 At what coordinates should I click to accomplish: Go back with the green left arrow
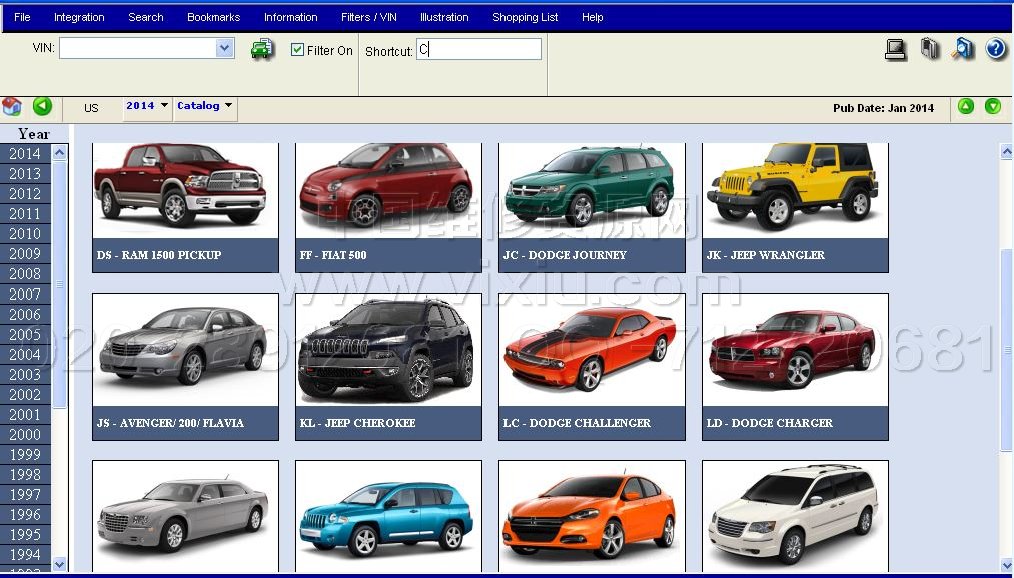(x=42, y=106)
